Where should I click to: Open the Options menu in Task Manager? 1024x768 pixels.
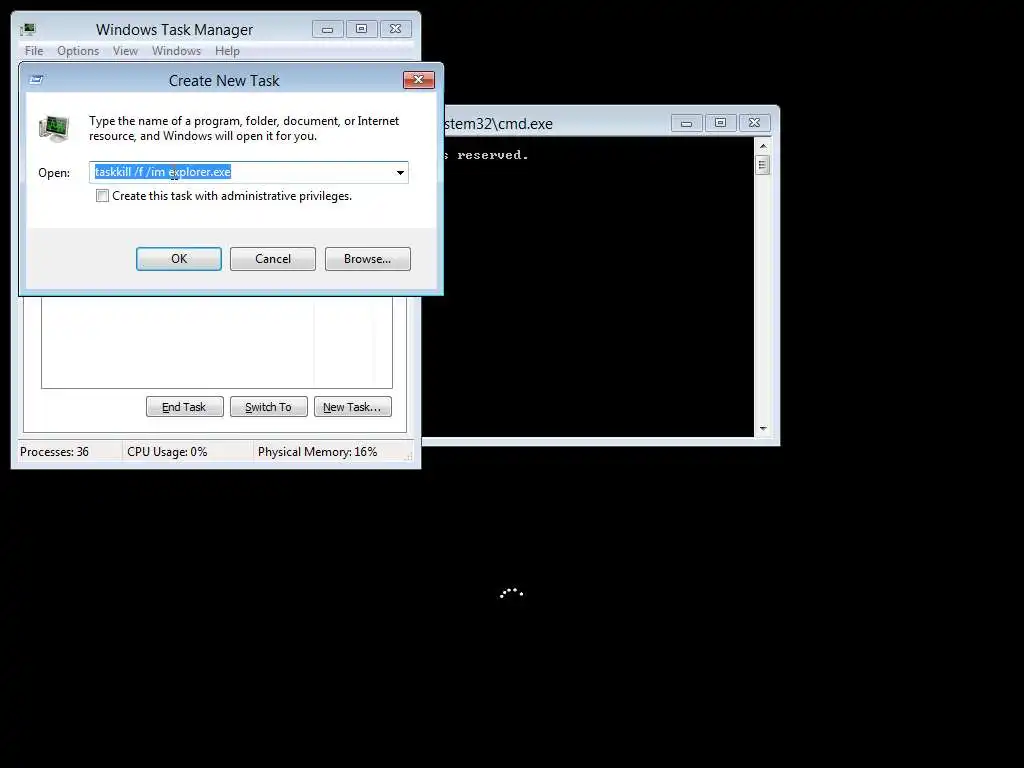[78, 51]
